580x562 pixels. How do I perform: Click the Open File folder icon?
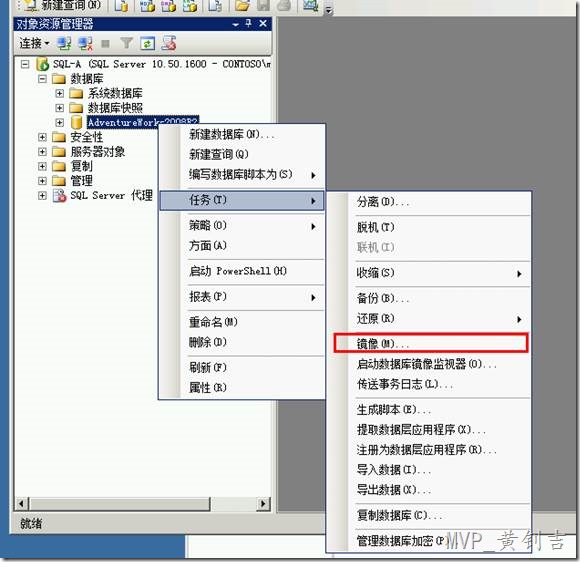[242, 6]
